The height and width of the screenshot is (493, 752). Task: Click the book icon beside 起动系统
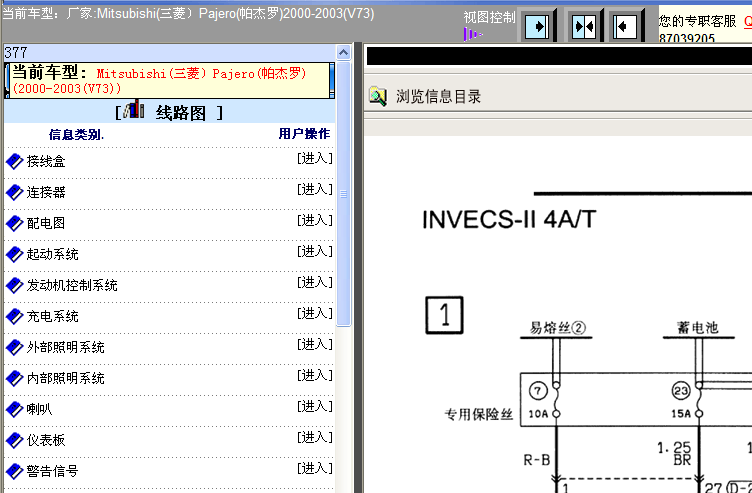pyautogui.click(x=14, y=254)
